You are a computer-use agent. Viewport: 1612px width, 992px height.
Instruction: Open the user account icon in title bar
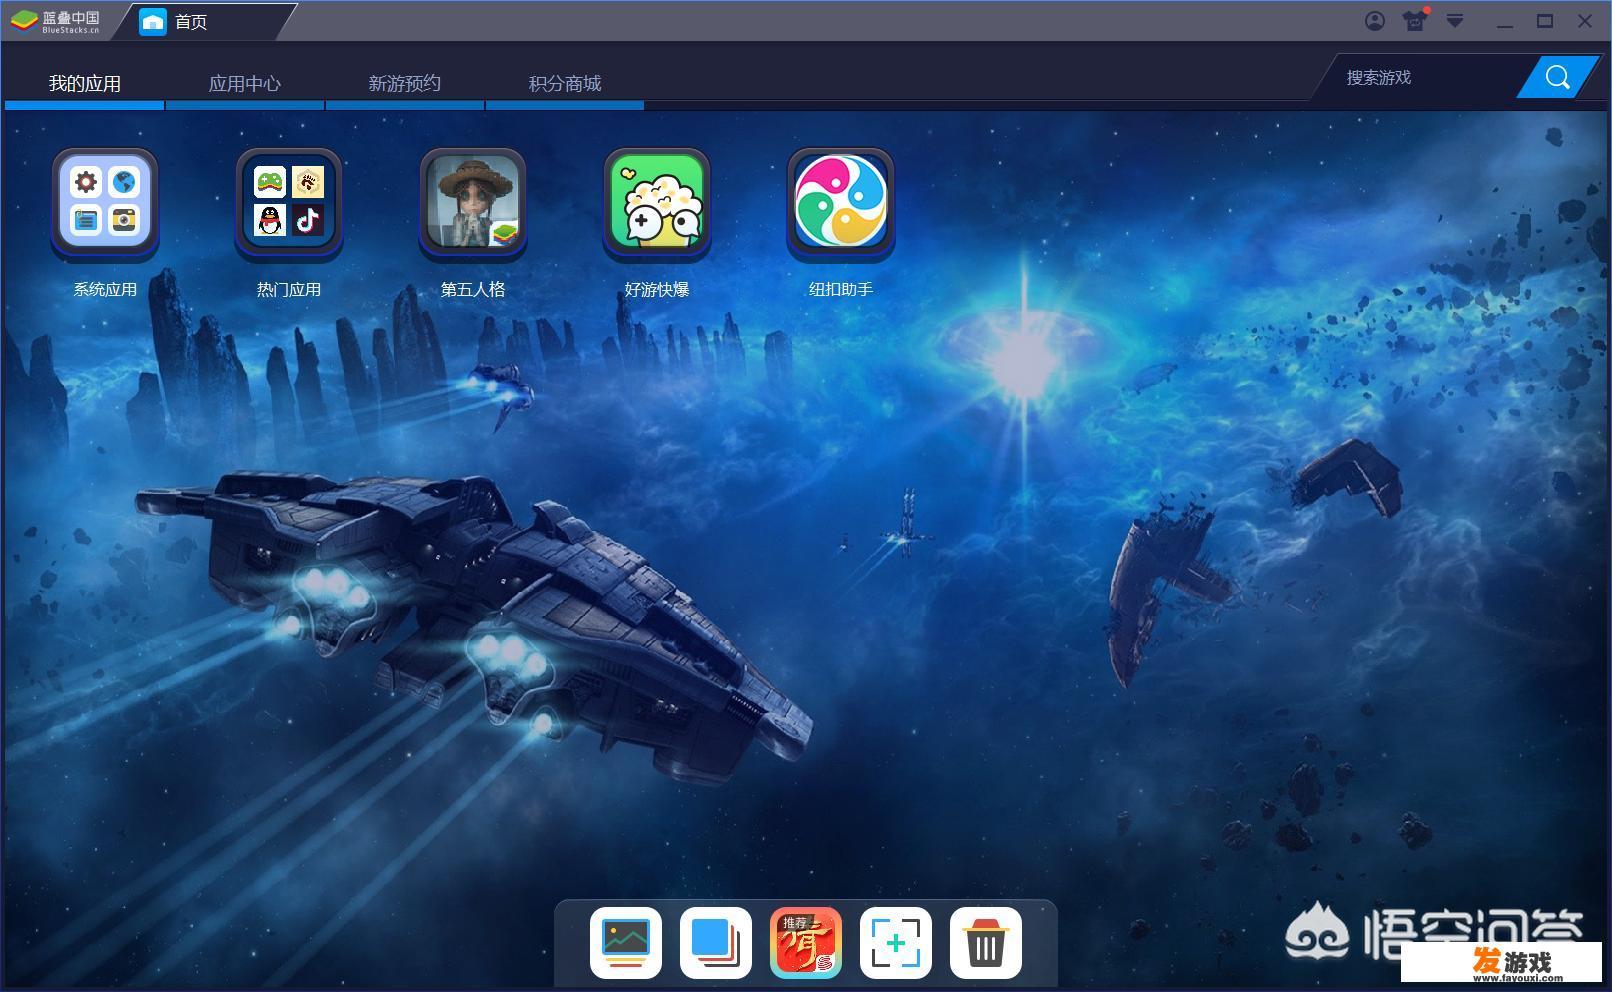click(1375, 21)
